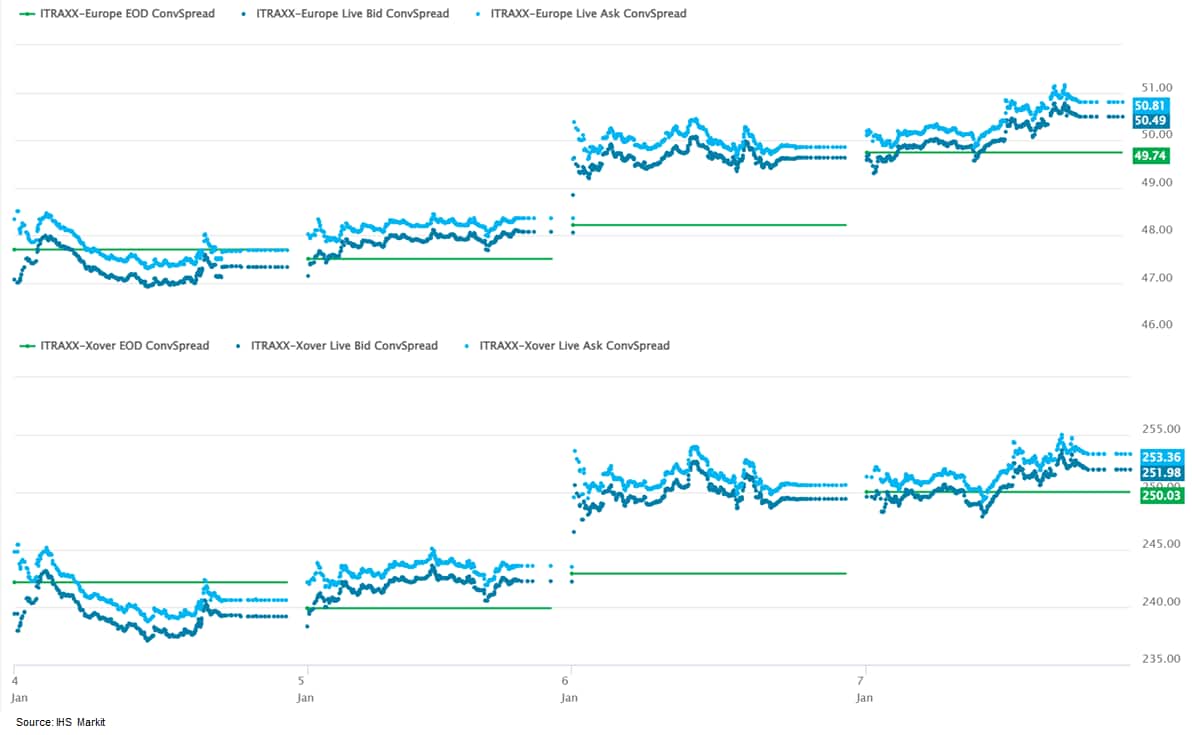Click the dark dot marker for ITRAXX-Xover Live Bid
The width and height of the screenshot is (1192, 735).
click(x=238, y=346)
